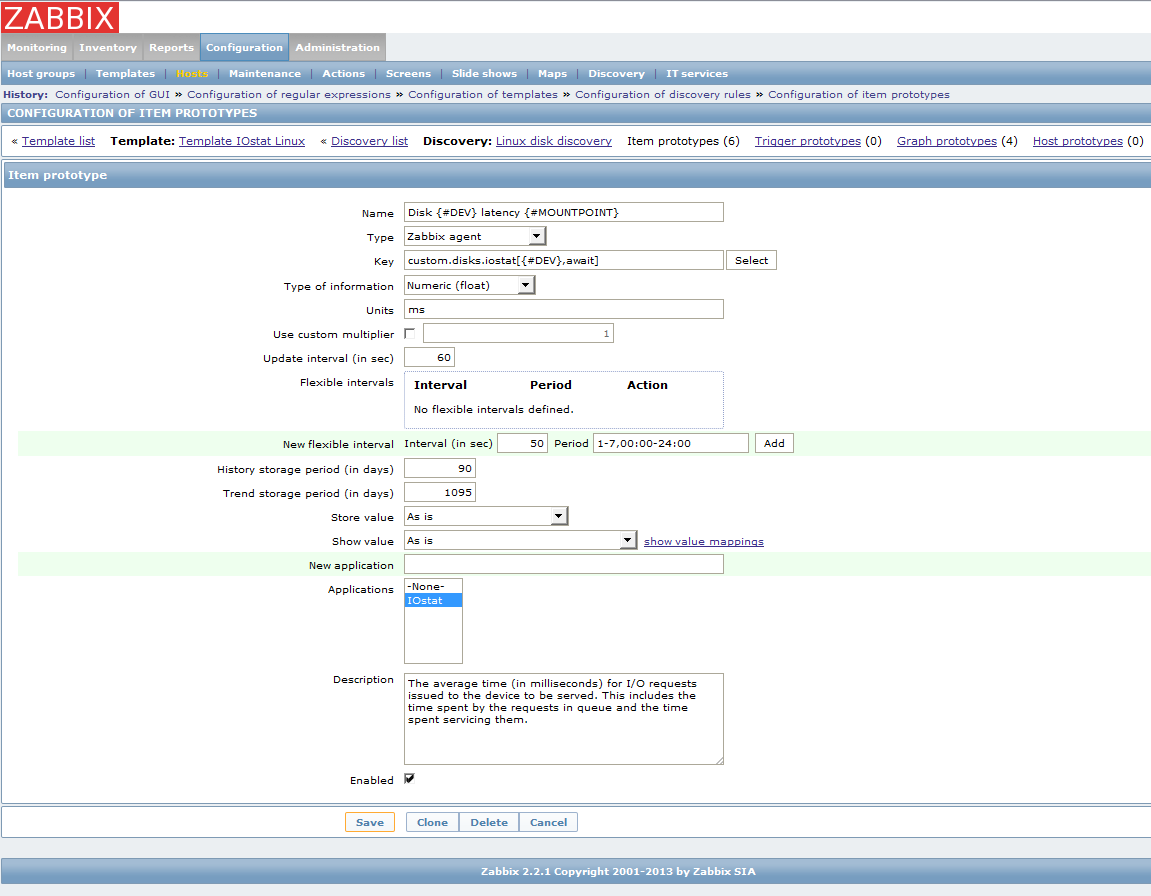The height and width of the screenshot is (896, 1151).
Task: Go to Templates submenu
Action: [125, 73]
